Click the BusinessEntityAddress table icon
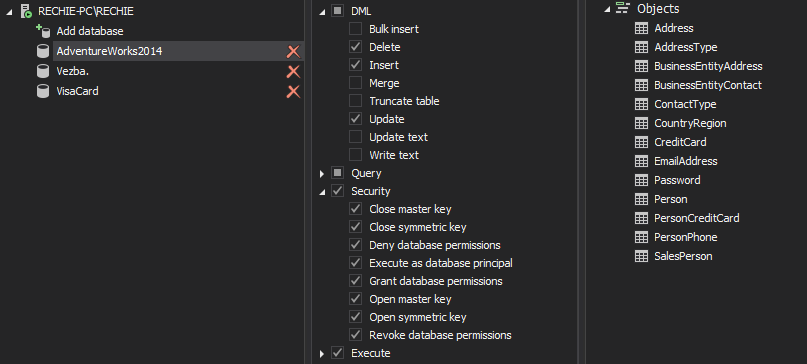 [641, 66]
